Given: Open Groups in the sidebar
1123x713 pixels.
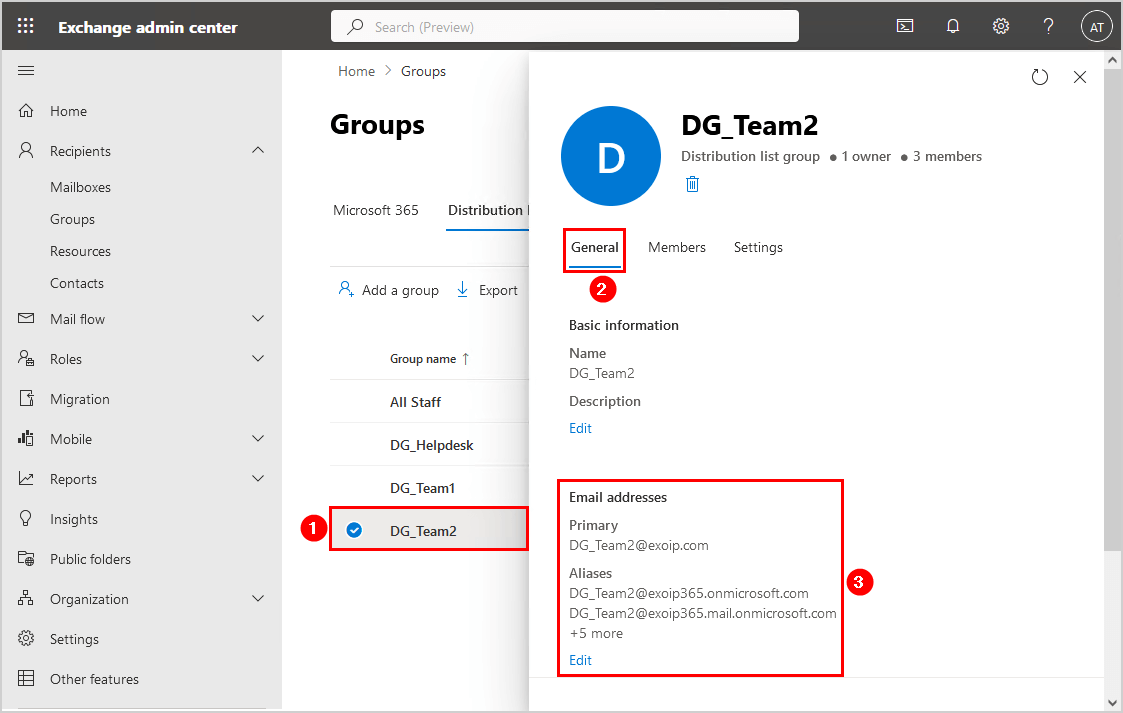Looking at the screenshot, I should (72, 219).
